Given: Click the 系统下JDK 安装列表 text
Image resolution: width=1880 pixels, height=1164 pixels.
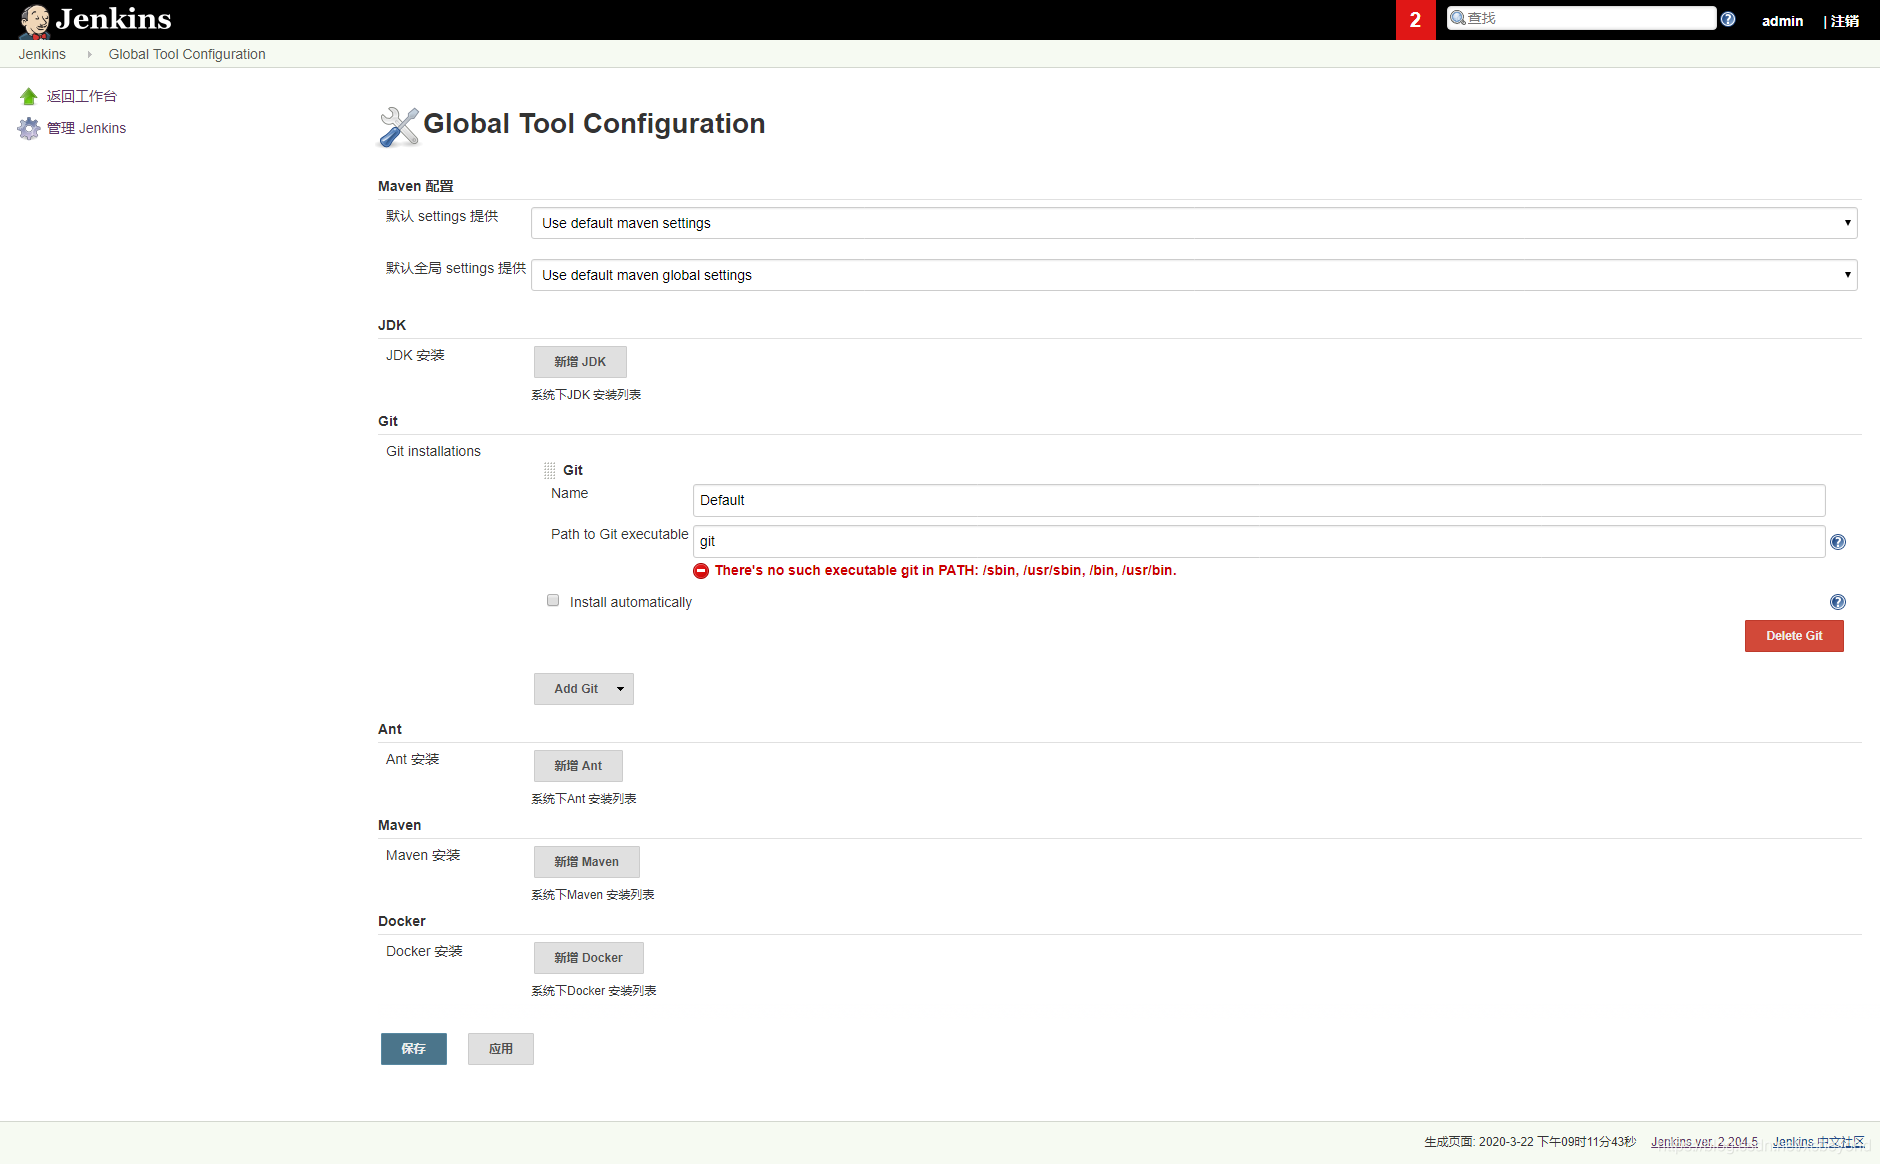Looking at the screenshot, I should 586,395.
